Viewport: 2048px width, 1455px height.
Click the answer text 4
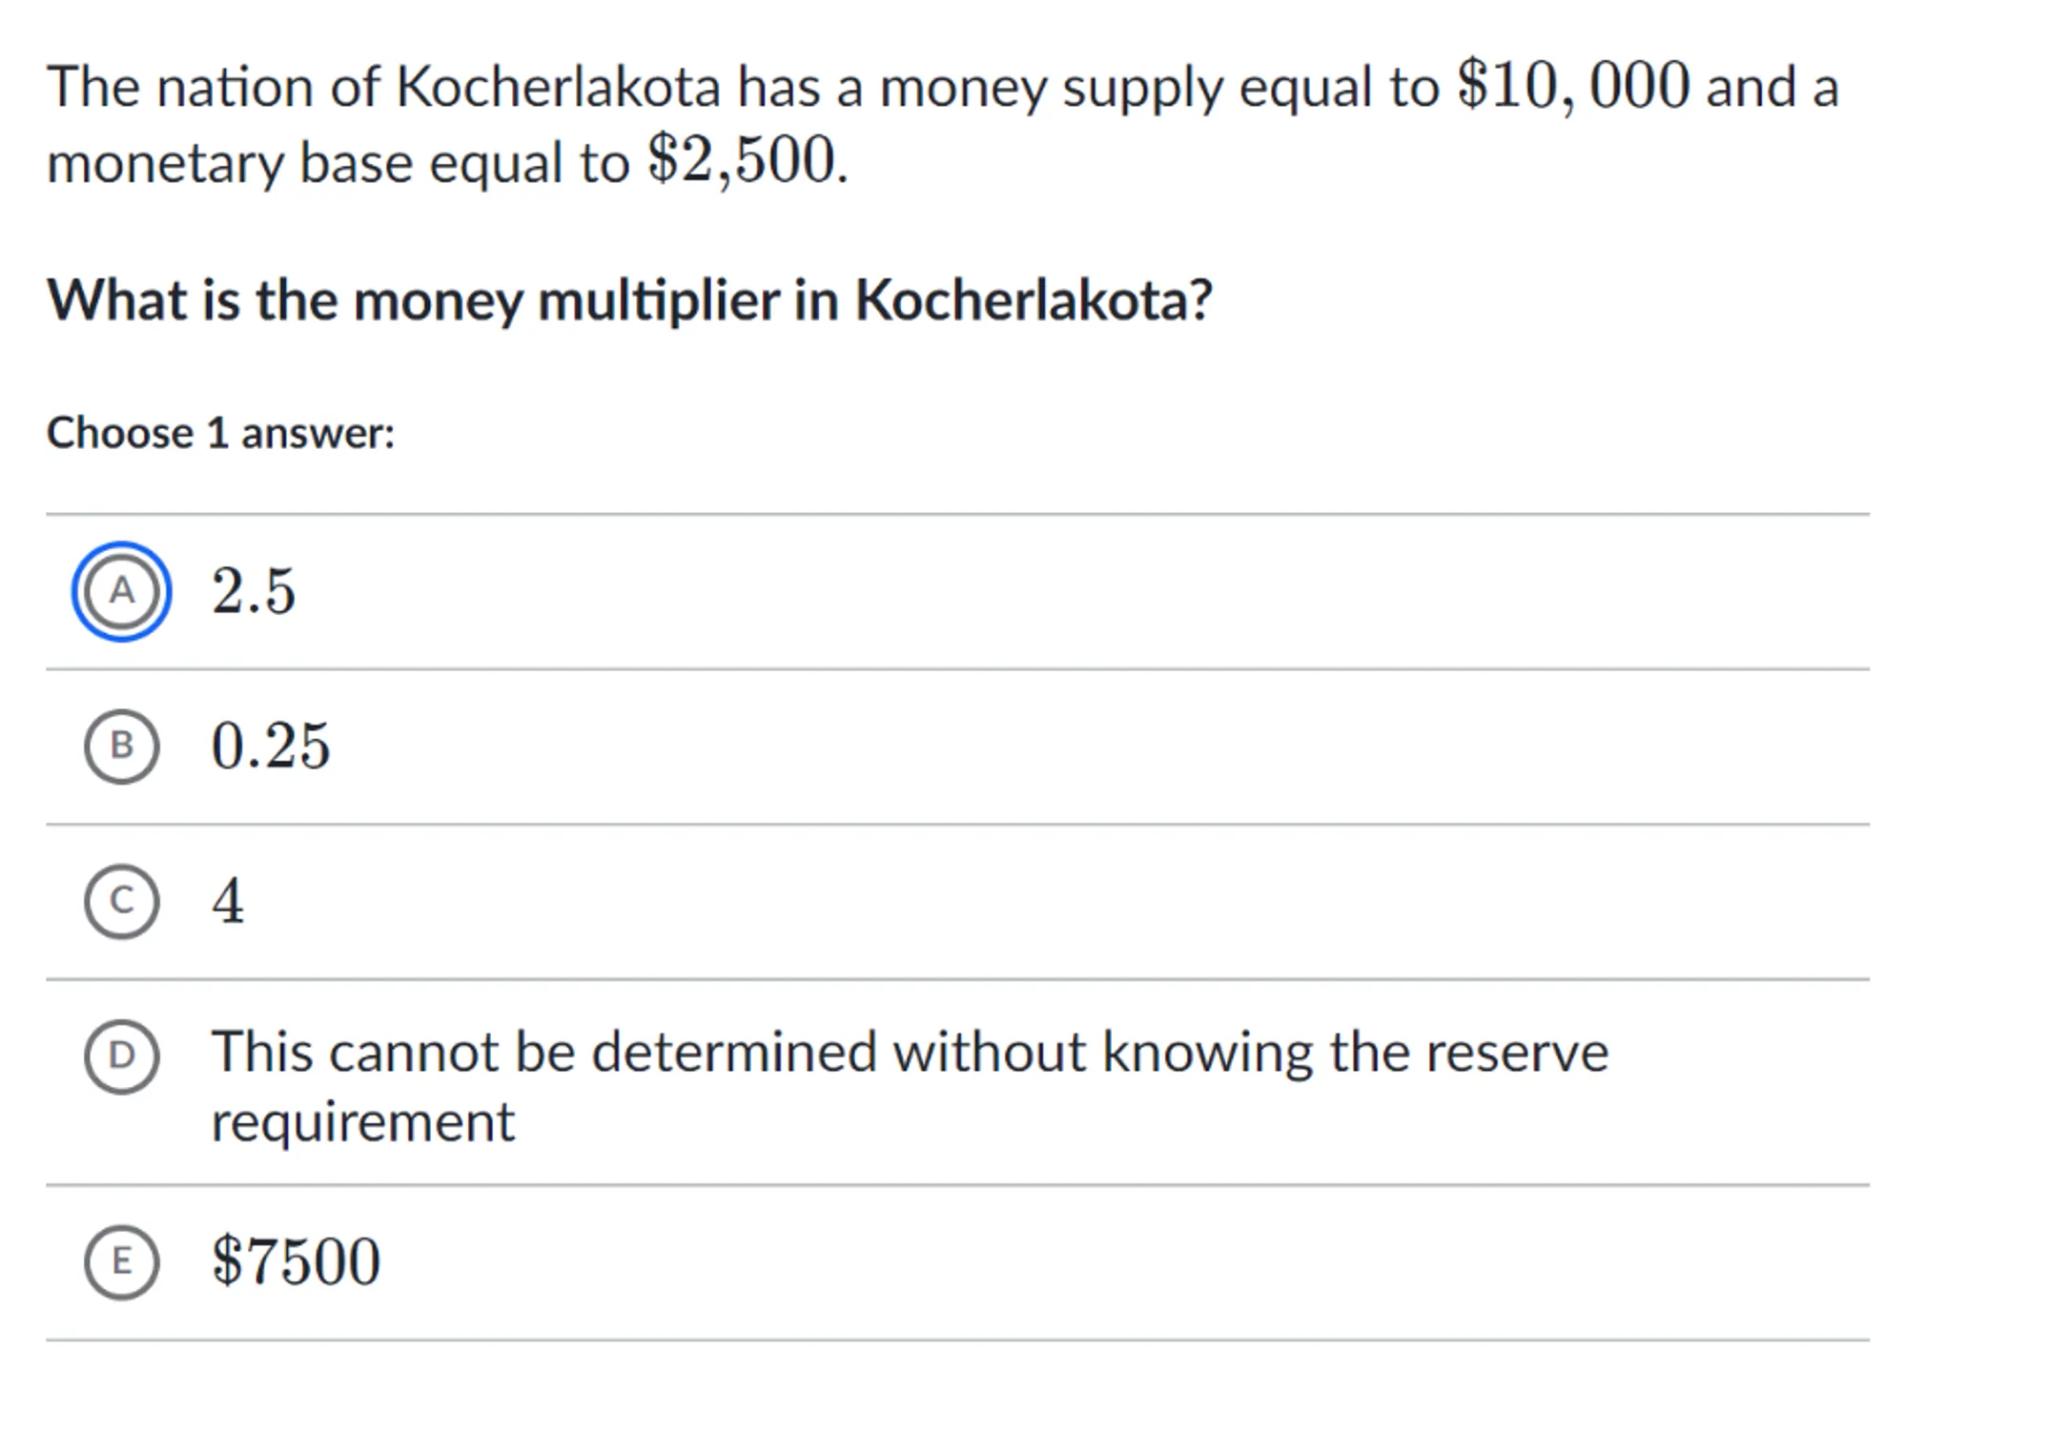click(228, 901)
